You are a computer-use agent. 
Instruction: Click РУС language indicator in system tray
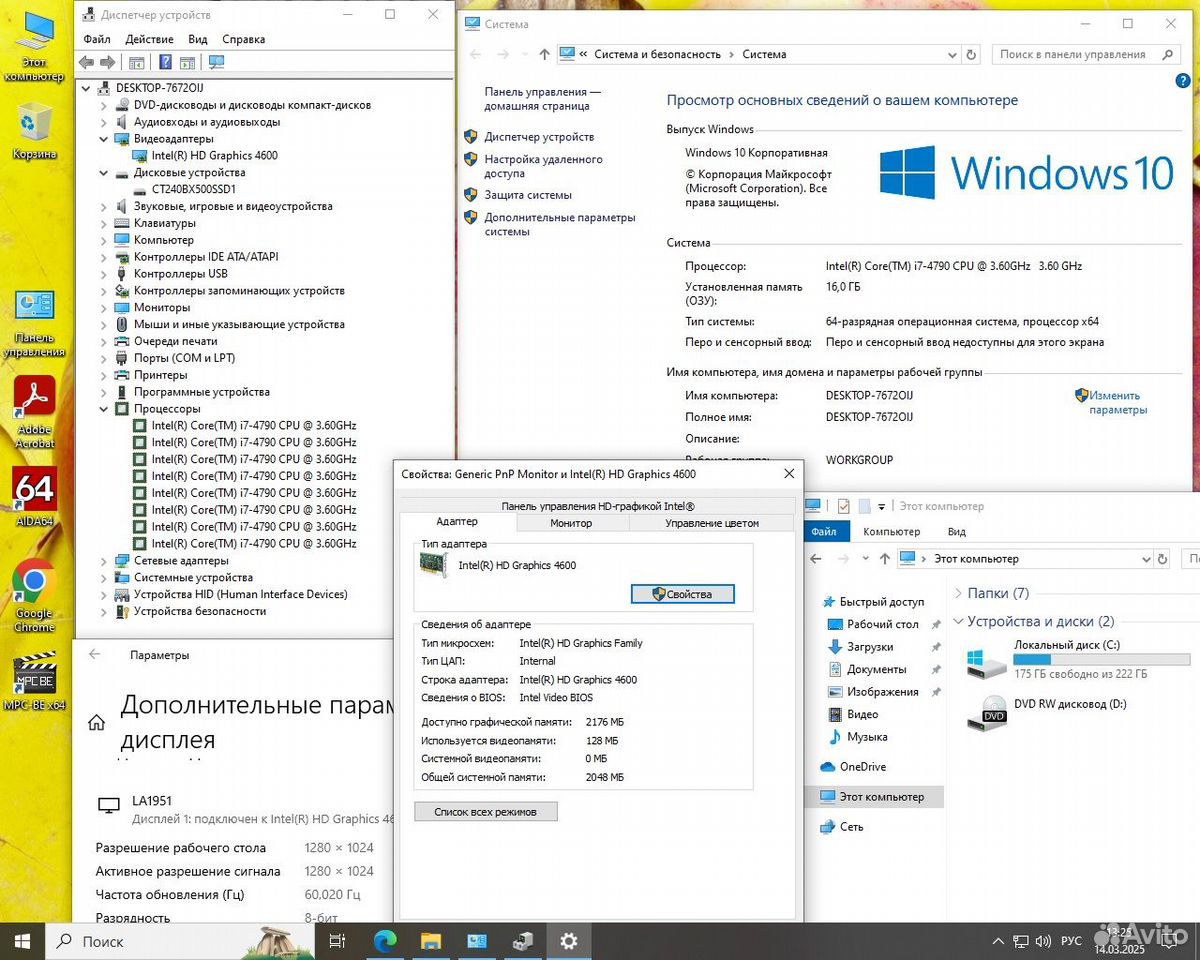1071,941
